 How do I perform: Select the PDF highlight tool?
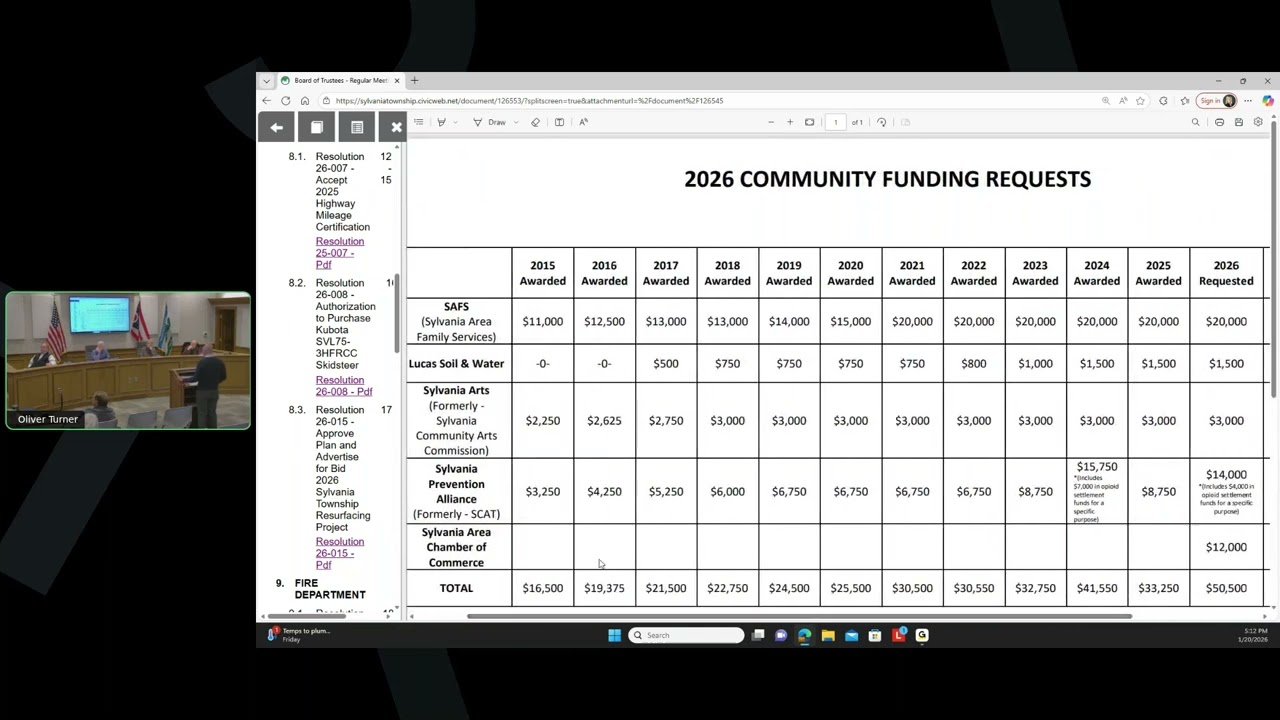(x=441, y=122)
